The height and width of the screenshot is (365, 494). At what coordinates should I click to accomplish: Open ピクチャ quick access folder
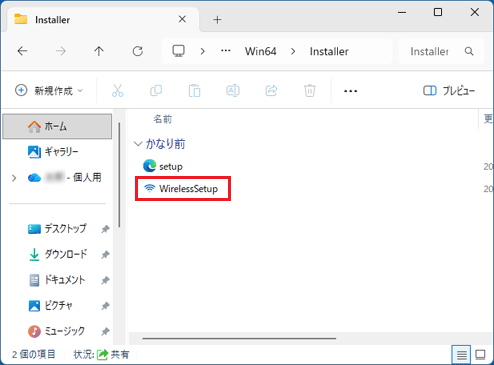pyautogui.click(x=51, y=305)
